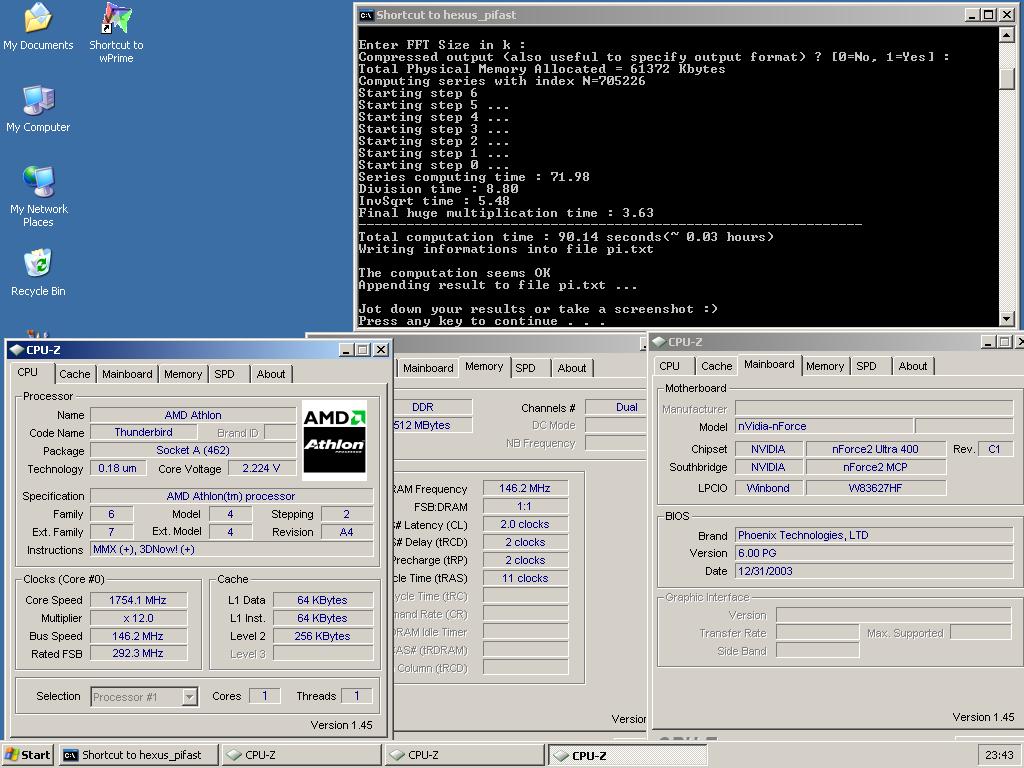1024x768 pixels.
Task: Switch to the Shortcut to hexus_pifast taskbar button
Action: [x=138, y=755]
